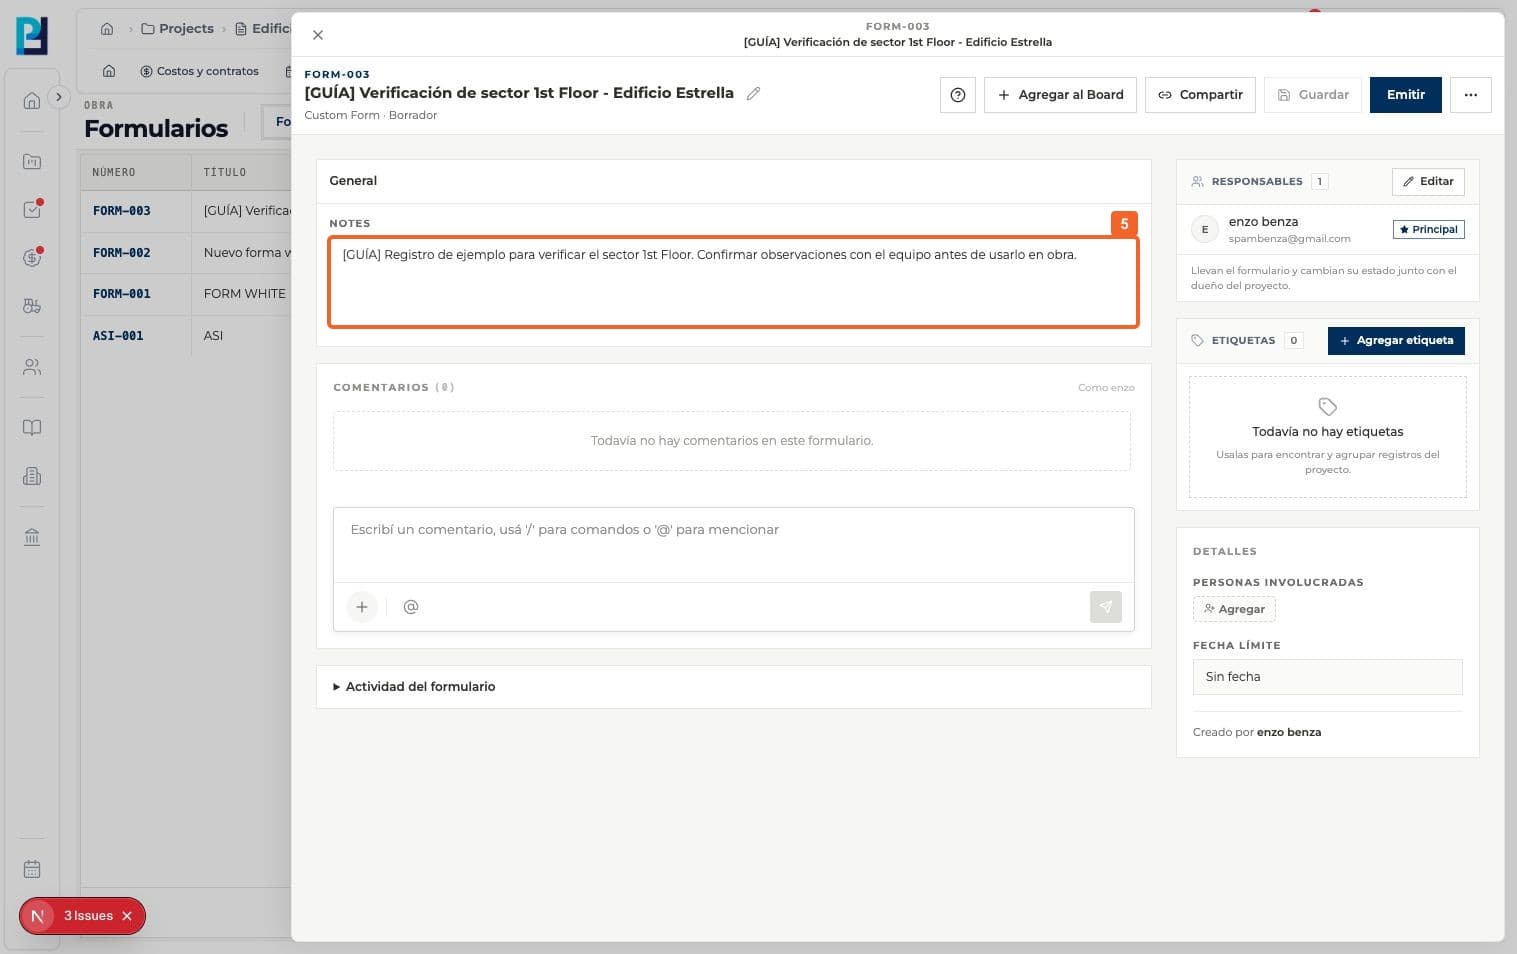
Task: Expand Actividad del formulario section
Action: pos(413,687)
